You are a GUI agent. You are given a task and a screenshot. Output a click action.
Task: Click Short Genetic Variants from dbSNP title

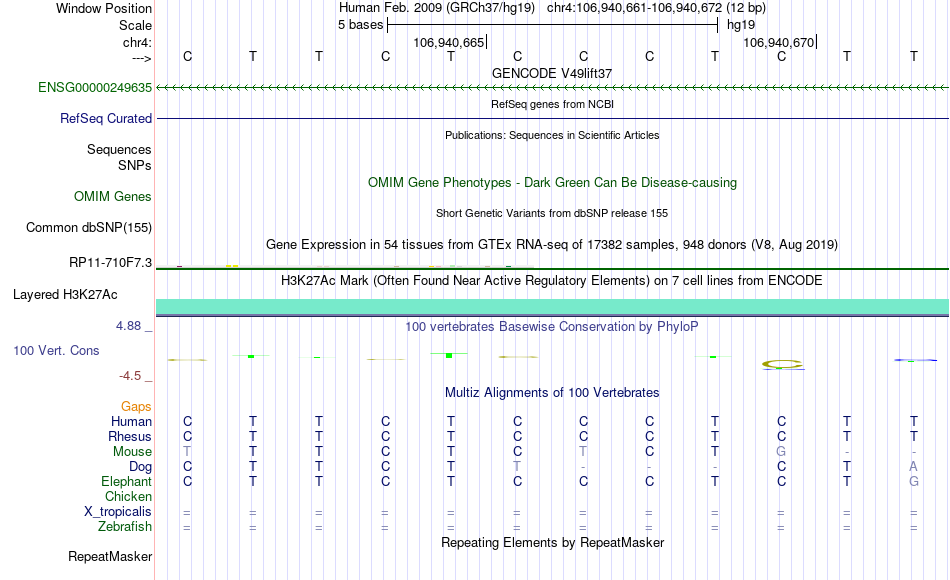552,213
